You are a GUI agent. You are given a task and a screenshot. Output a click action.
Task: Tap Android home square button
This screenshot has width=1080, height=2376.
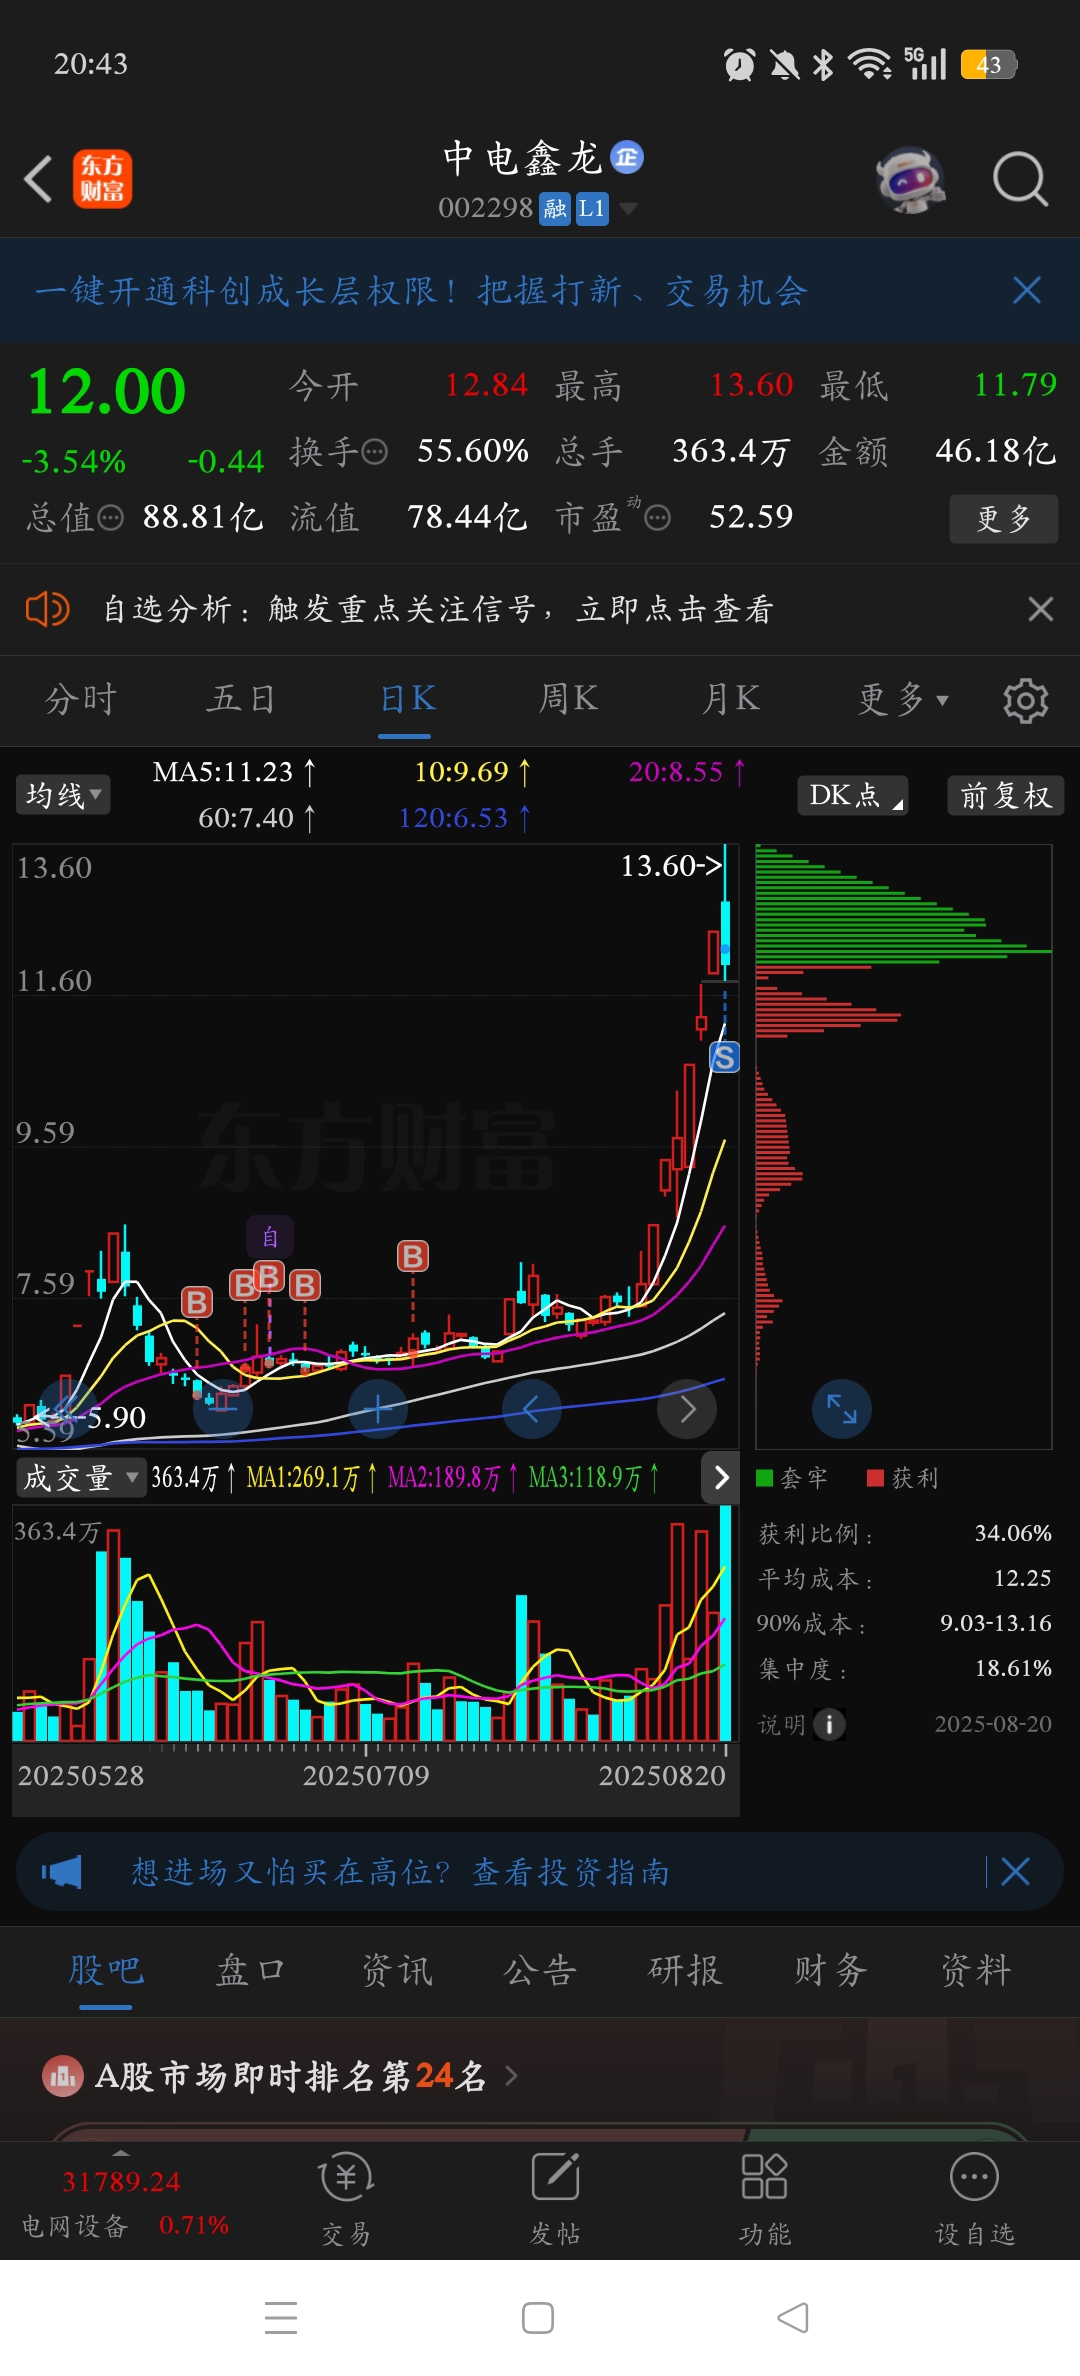point(538,2317)
